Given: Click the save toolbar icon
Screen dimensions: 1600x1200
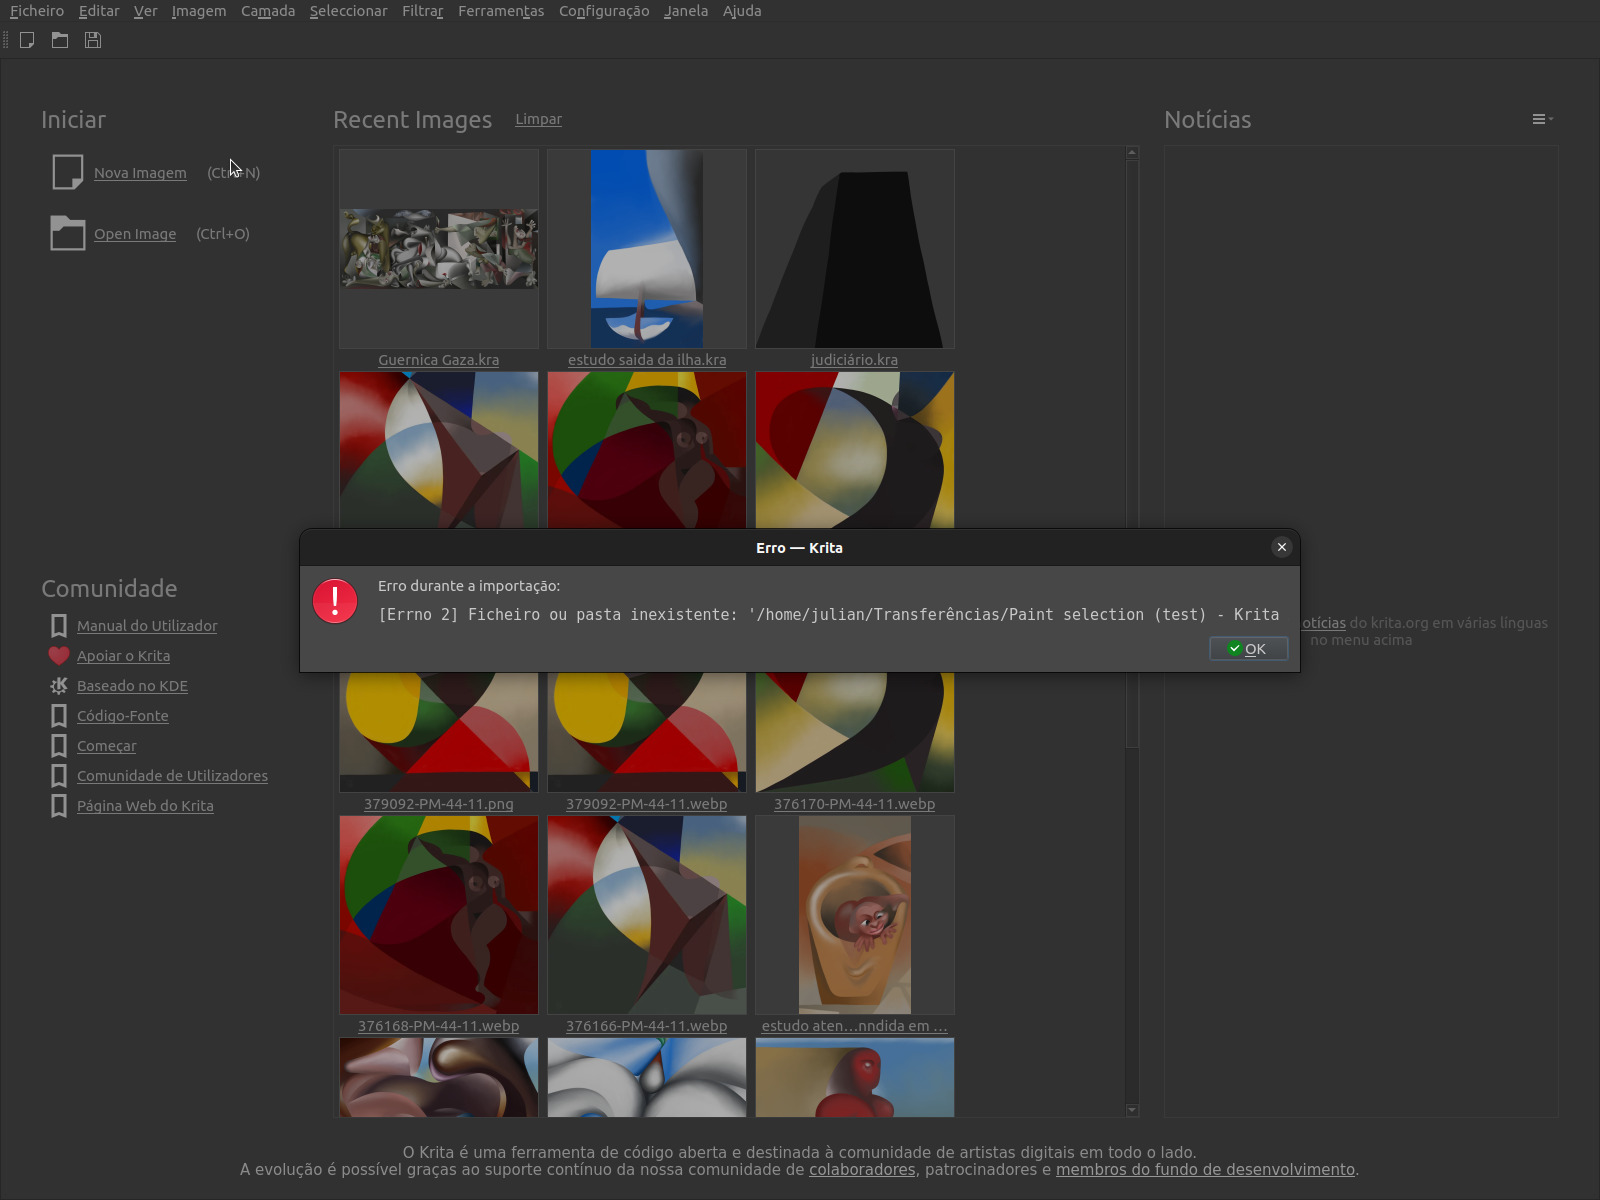Looking at the screenshot, I should tap(93, 40).
